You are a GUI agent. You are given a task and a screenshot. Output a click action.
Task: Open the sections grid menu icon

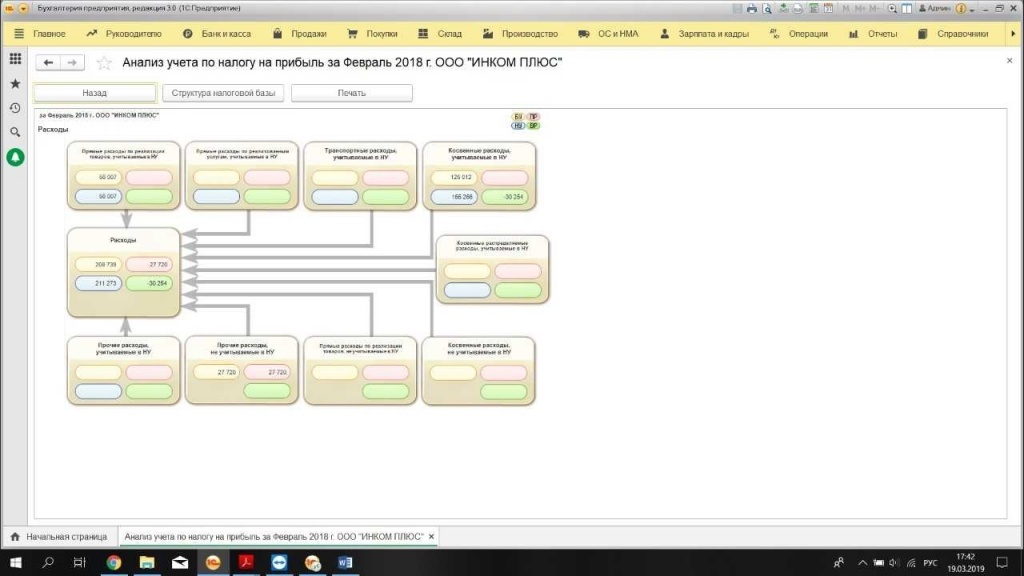click(15, 59)
